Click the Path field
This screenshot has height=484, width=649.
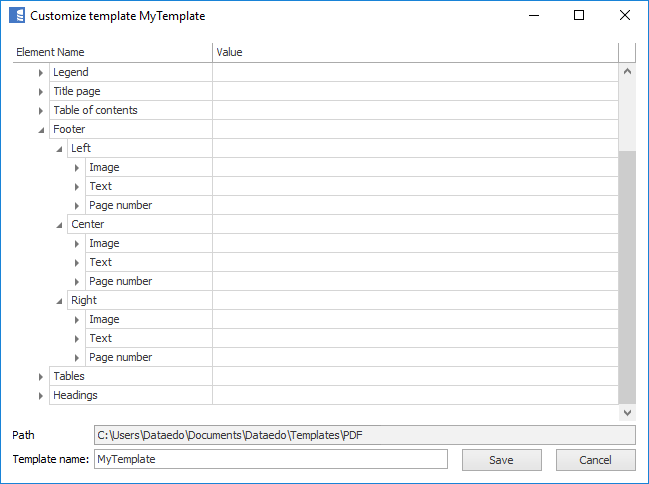[364, 435]
